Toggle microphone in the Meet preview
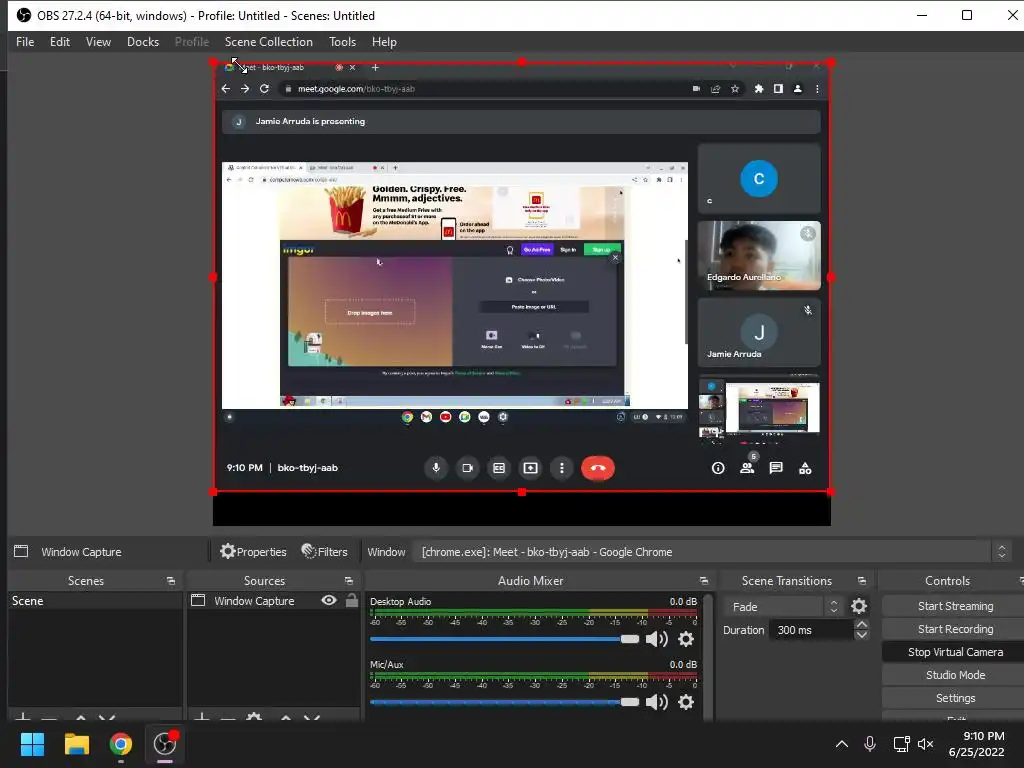This screenshot has height=768, width=1024. (436, 468)
